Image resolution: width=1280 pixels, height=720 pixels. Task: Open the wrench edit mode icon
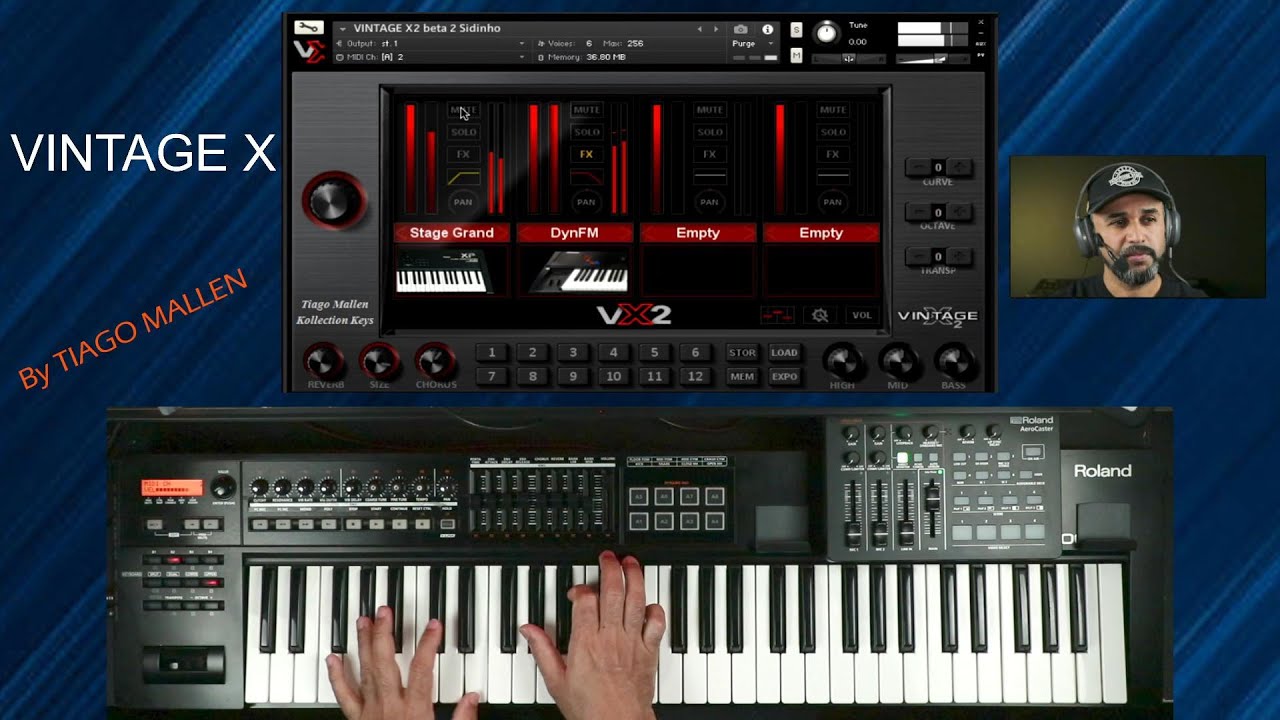(308, 28)
